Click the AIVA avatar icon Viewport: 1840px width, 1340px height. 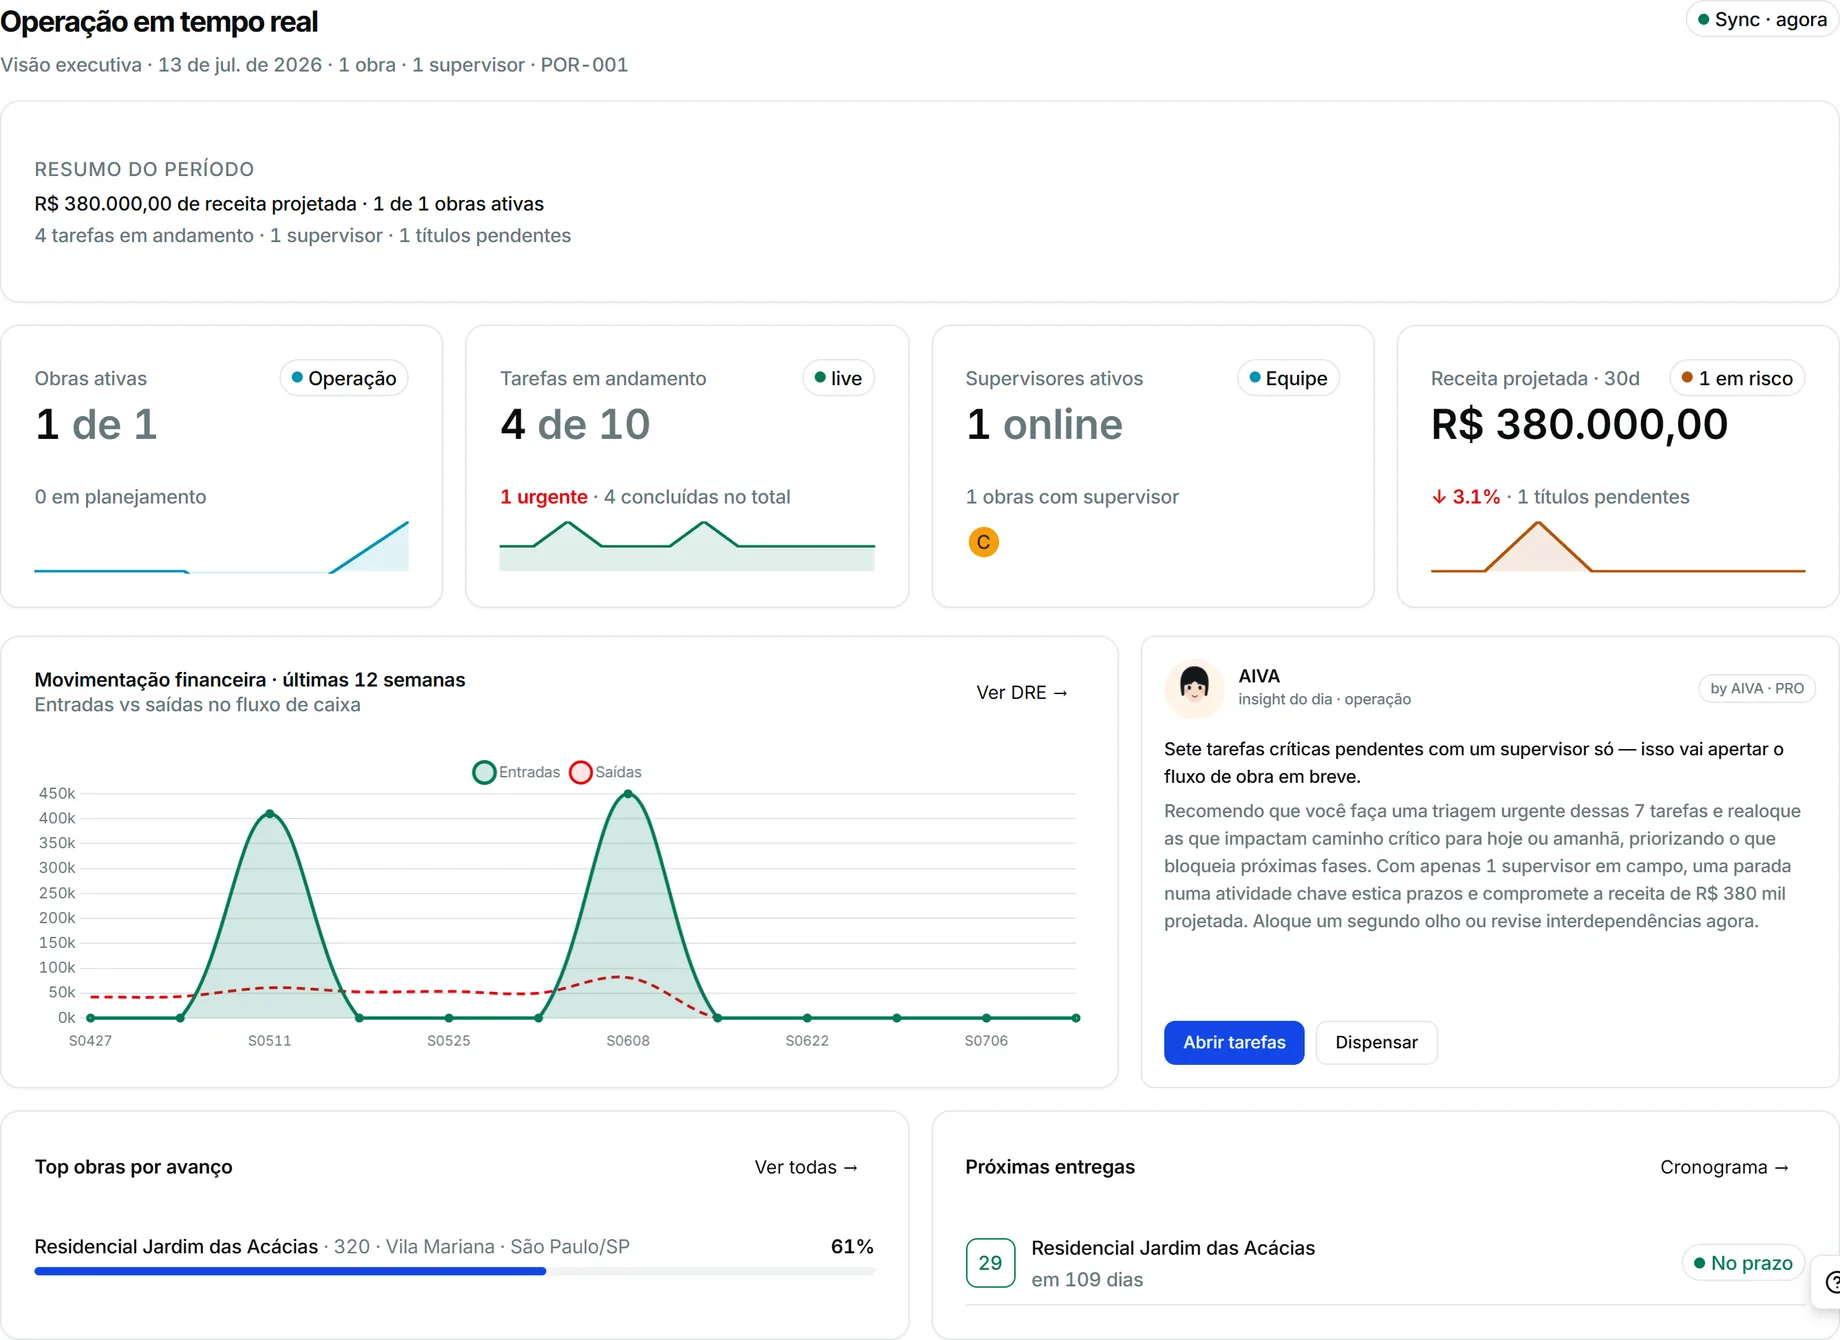1194,688
